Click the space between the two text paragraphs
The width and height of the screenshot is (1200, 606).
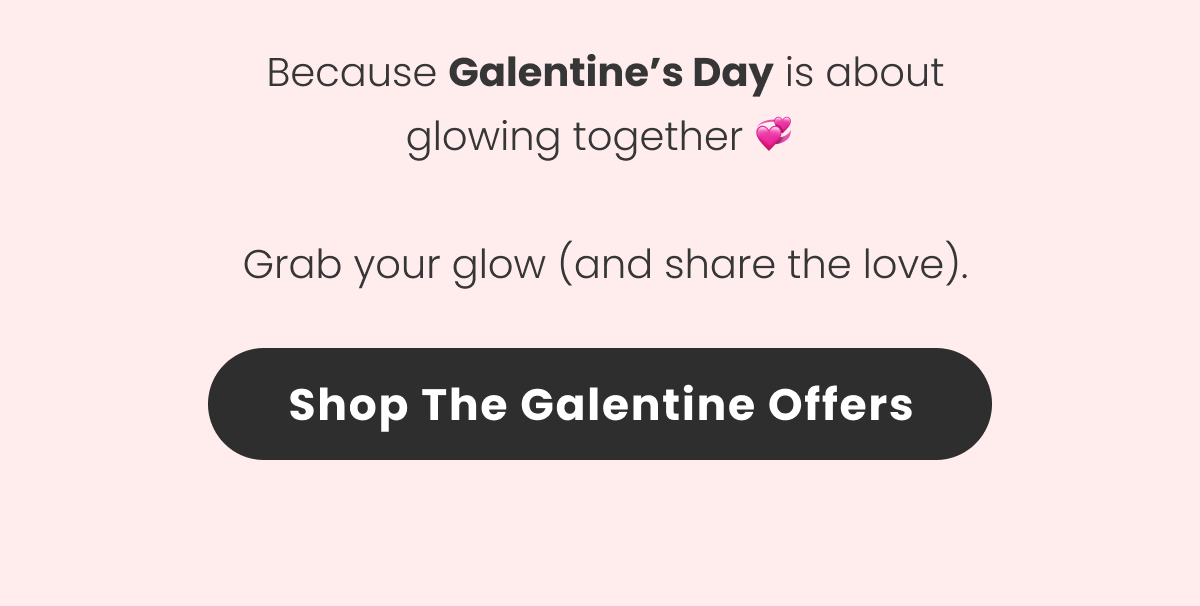(600, 200)
